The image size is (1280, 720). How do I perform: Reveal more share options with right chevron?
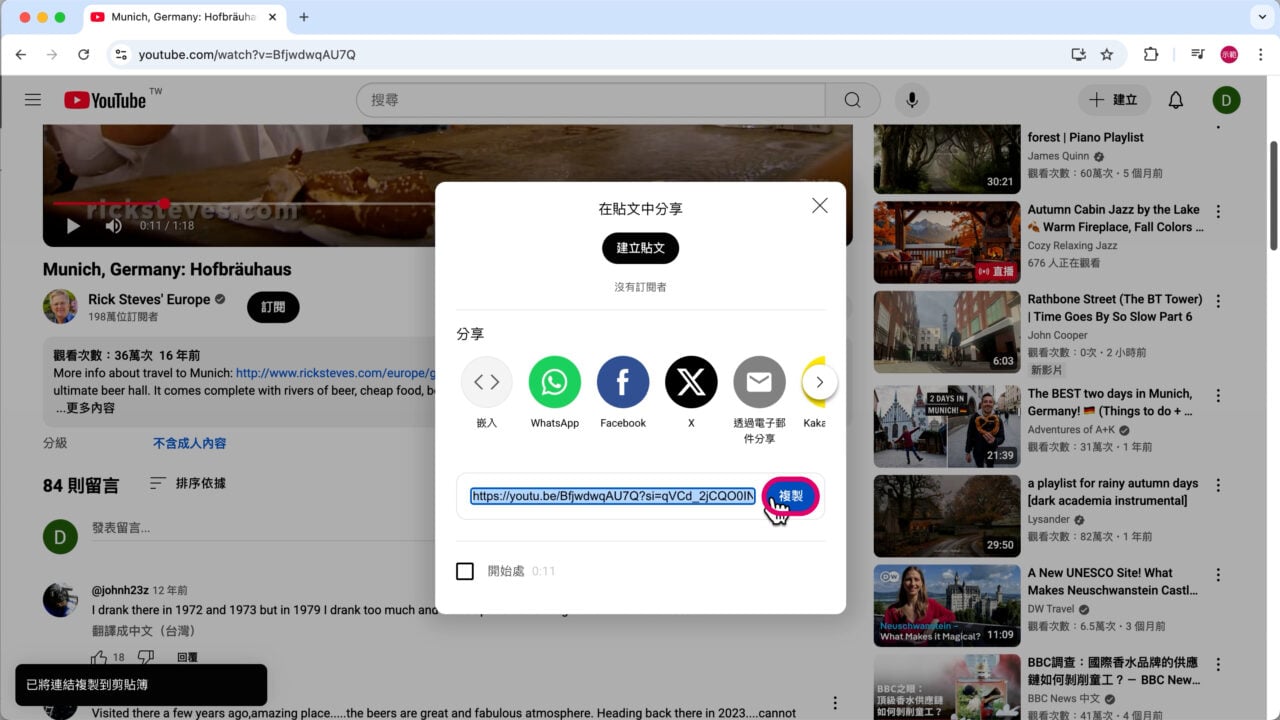point(819,382)
